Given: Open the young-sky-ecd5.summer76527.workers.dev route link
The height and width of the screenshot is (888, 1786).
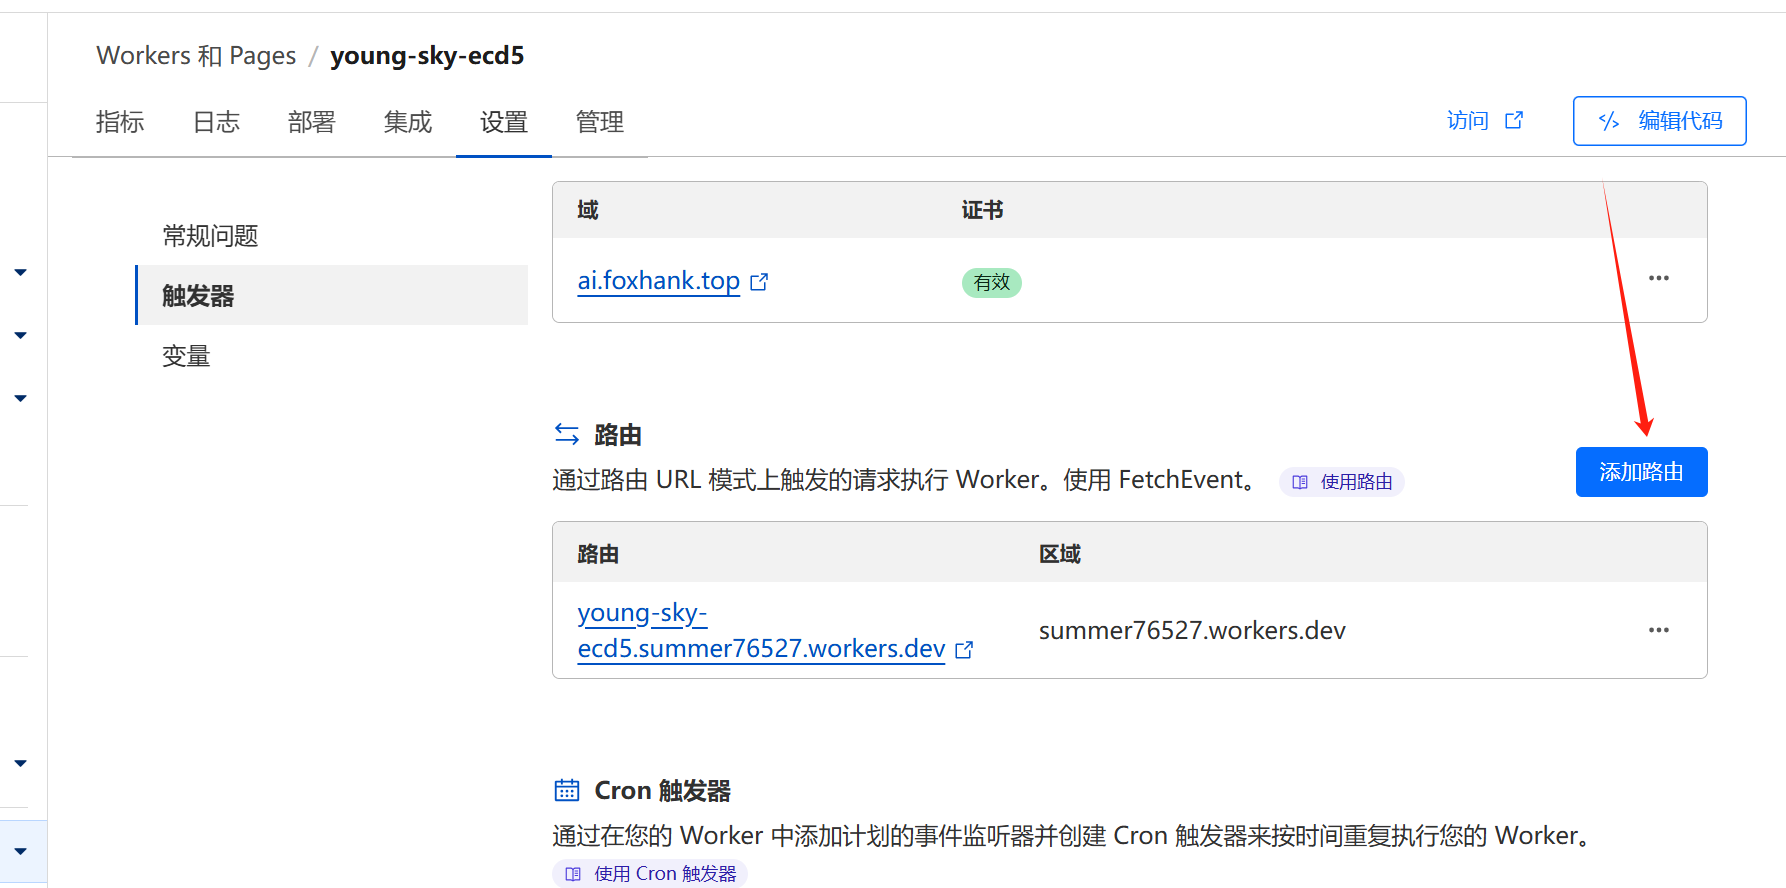Looking at the screenshot, I should pos(761,631).
